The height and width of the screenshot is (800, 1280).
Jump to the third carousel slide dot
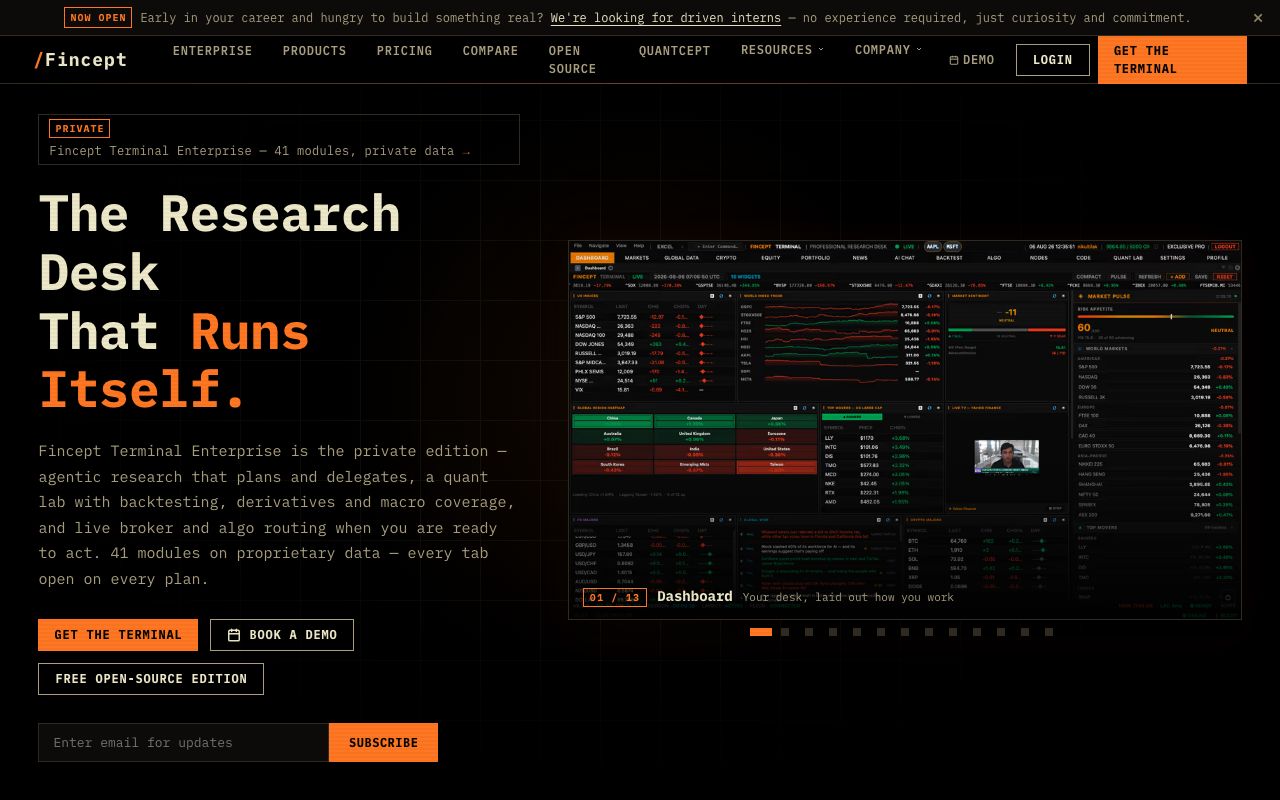(809, 632)
